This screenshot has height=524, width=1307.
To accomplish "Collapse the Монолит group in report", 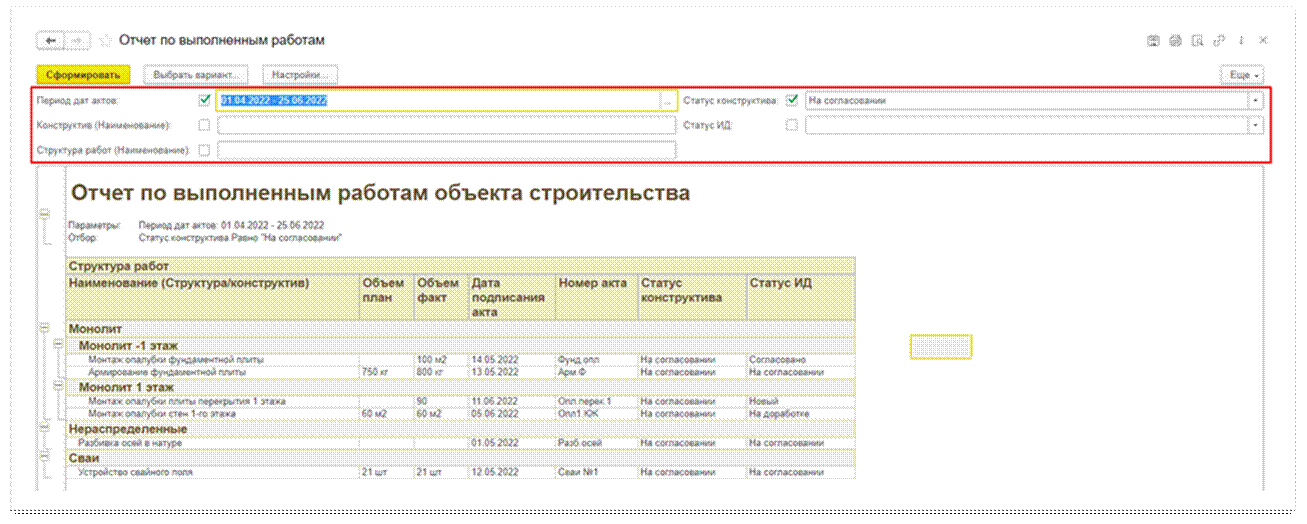I will pyautogui.click(x=44, y=327).
